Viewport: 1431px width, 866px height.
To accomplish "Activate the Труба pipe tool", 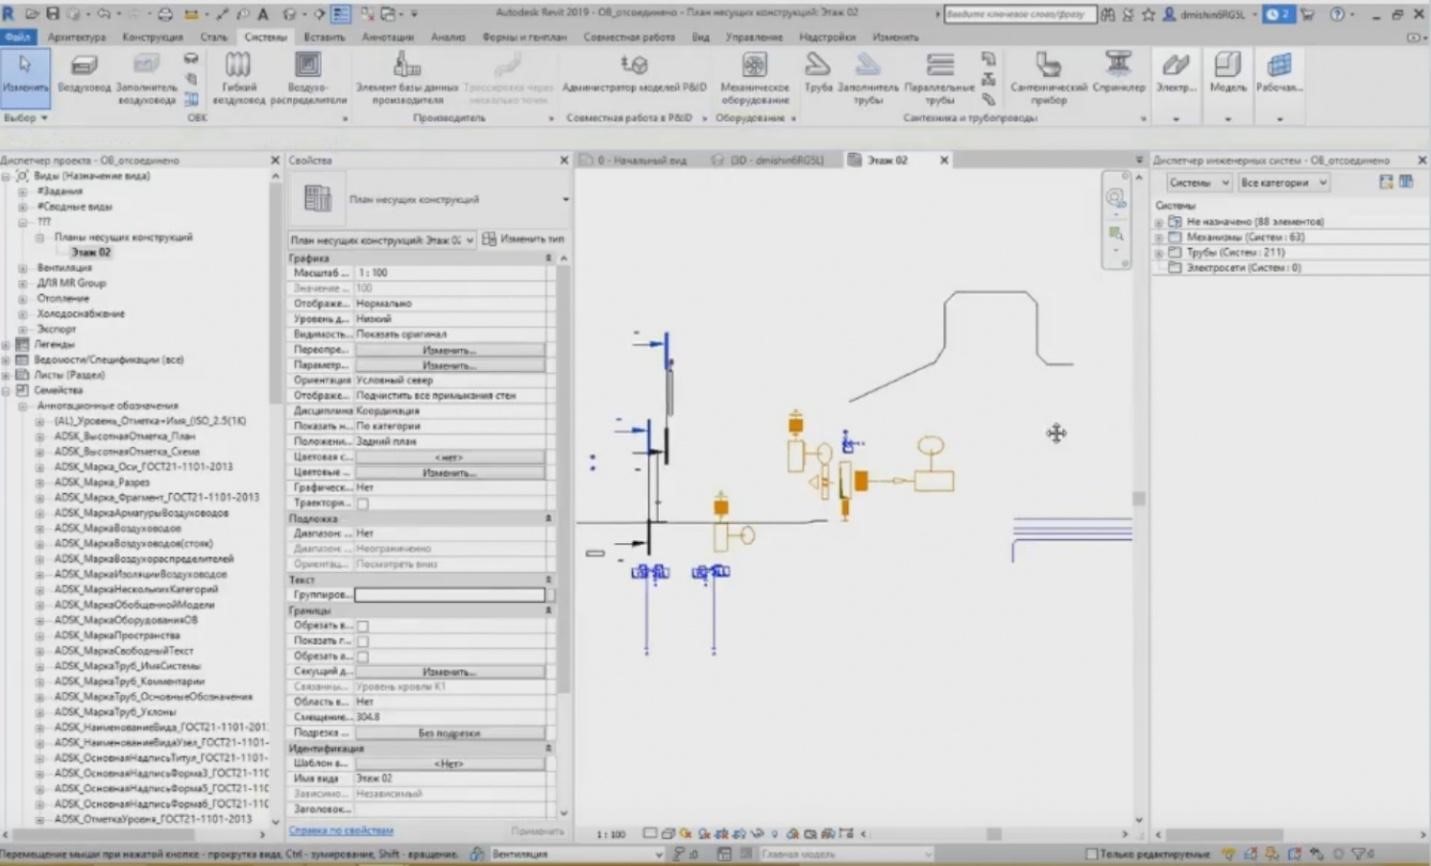I will 818,73.
